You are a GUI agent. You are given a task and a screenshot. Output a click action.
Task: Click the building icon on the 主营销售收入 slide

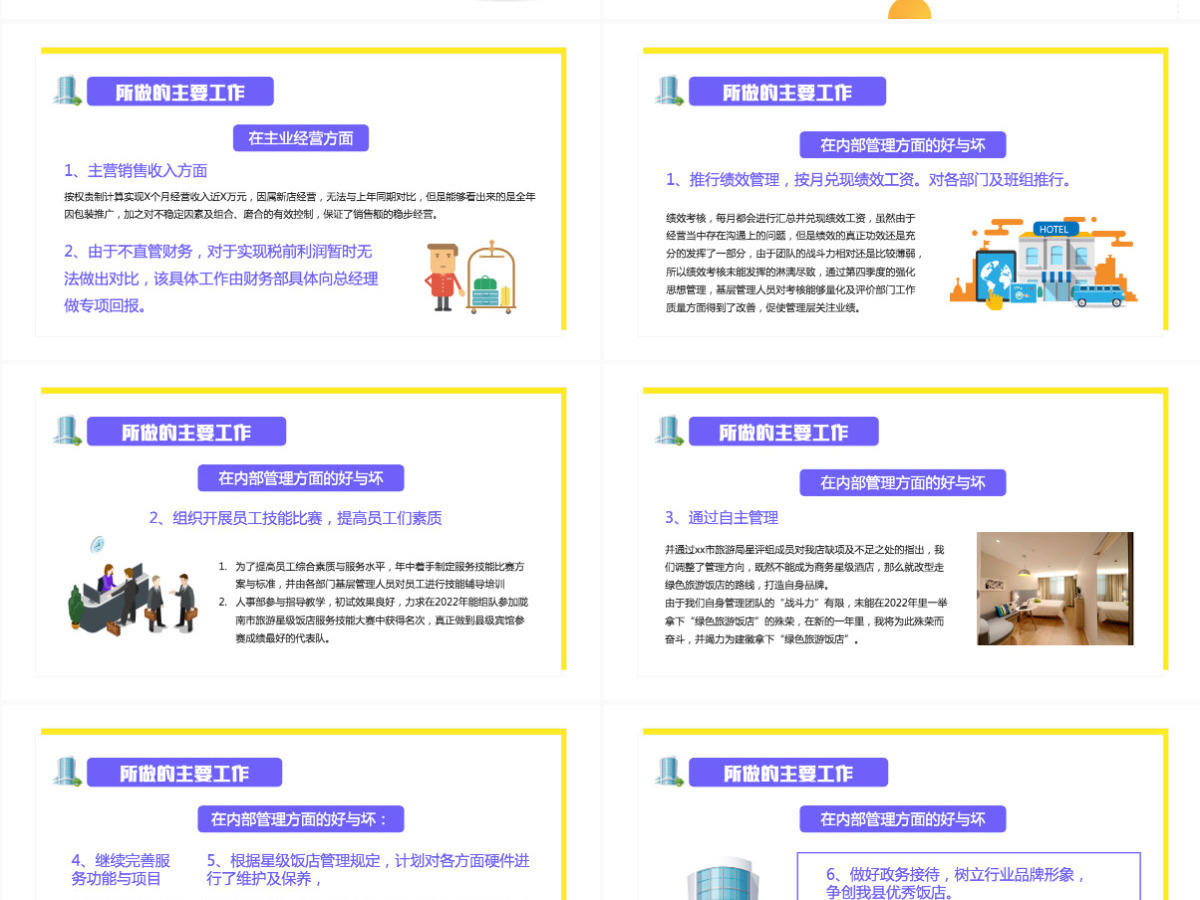[x=68, y=91]
